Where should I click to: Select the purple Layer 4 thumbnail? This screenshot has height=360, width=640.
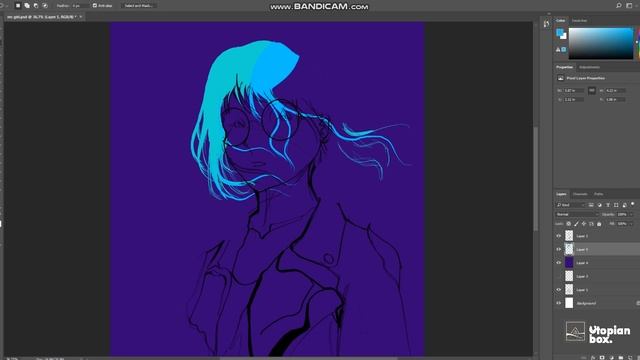[569, 262]
